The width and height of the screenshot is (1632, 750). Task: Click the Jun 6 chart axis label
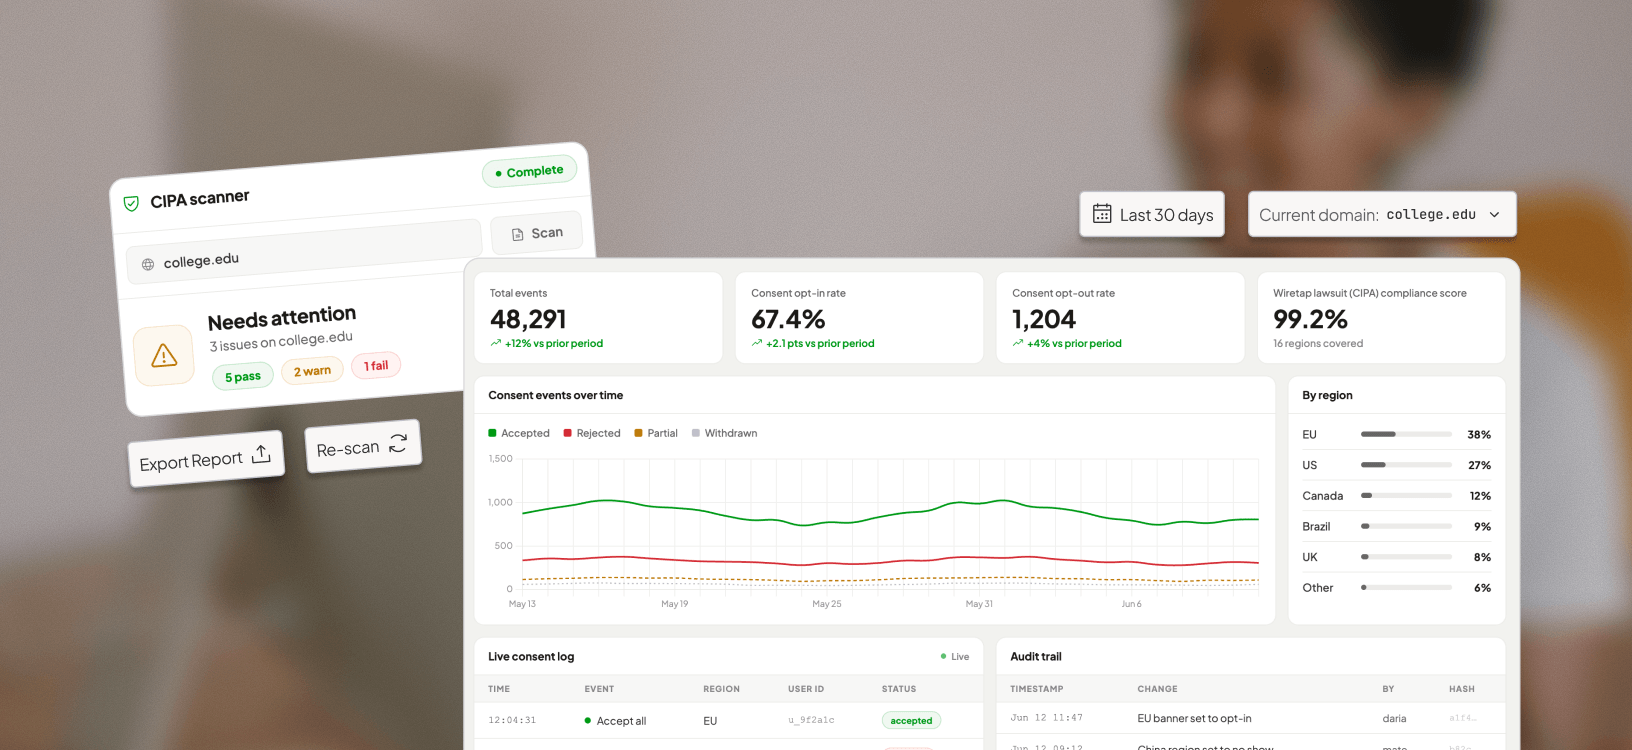[x=1131, y=604]
